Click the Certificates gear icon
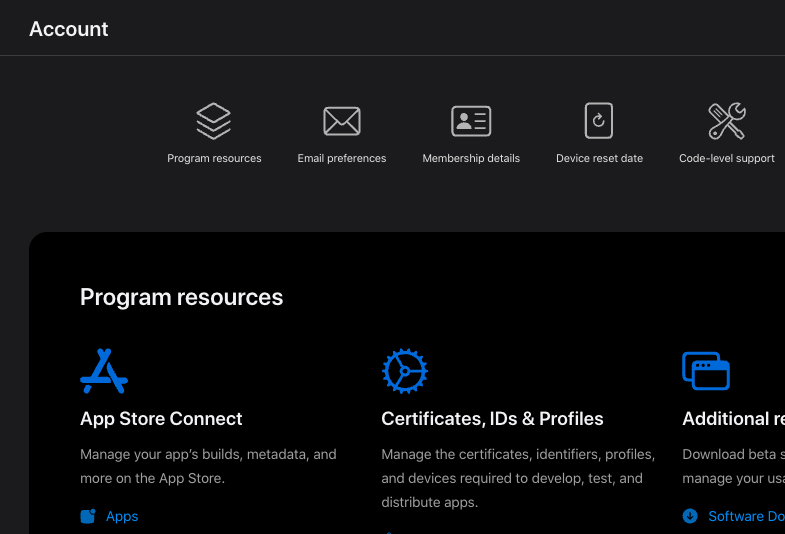 (x=405, y=371)
